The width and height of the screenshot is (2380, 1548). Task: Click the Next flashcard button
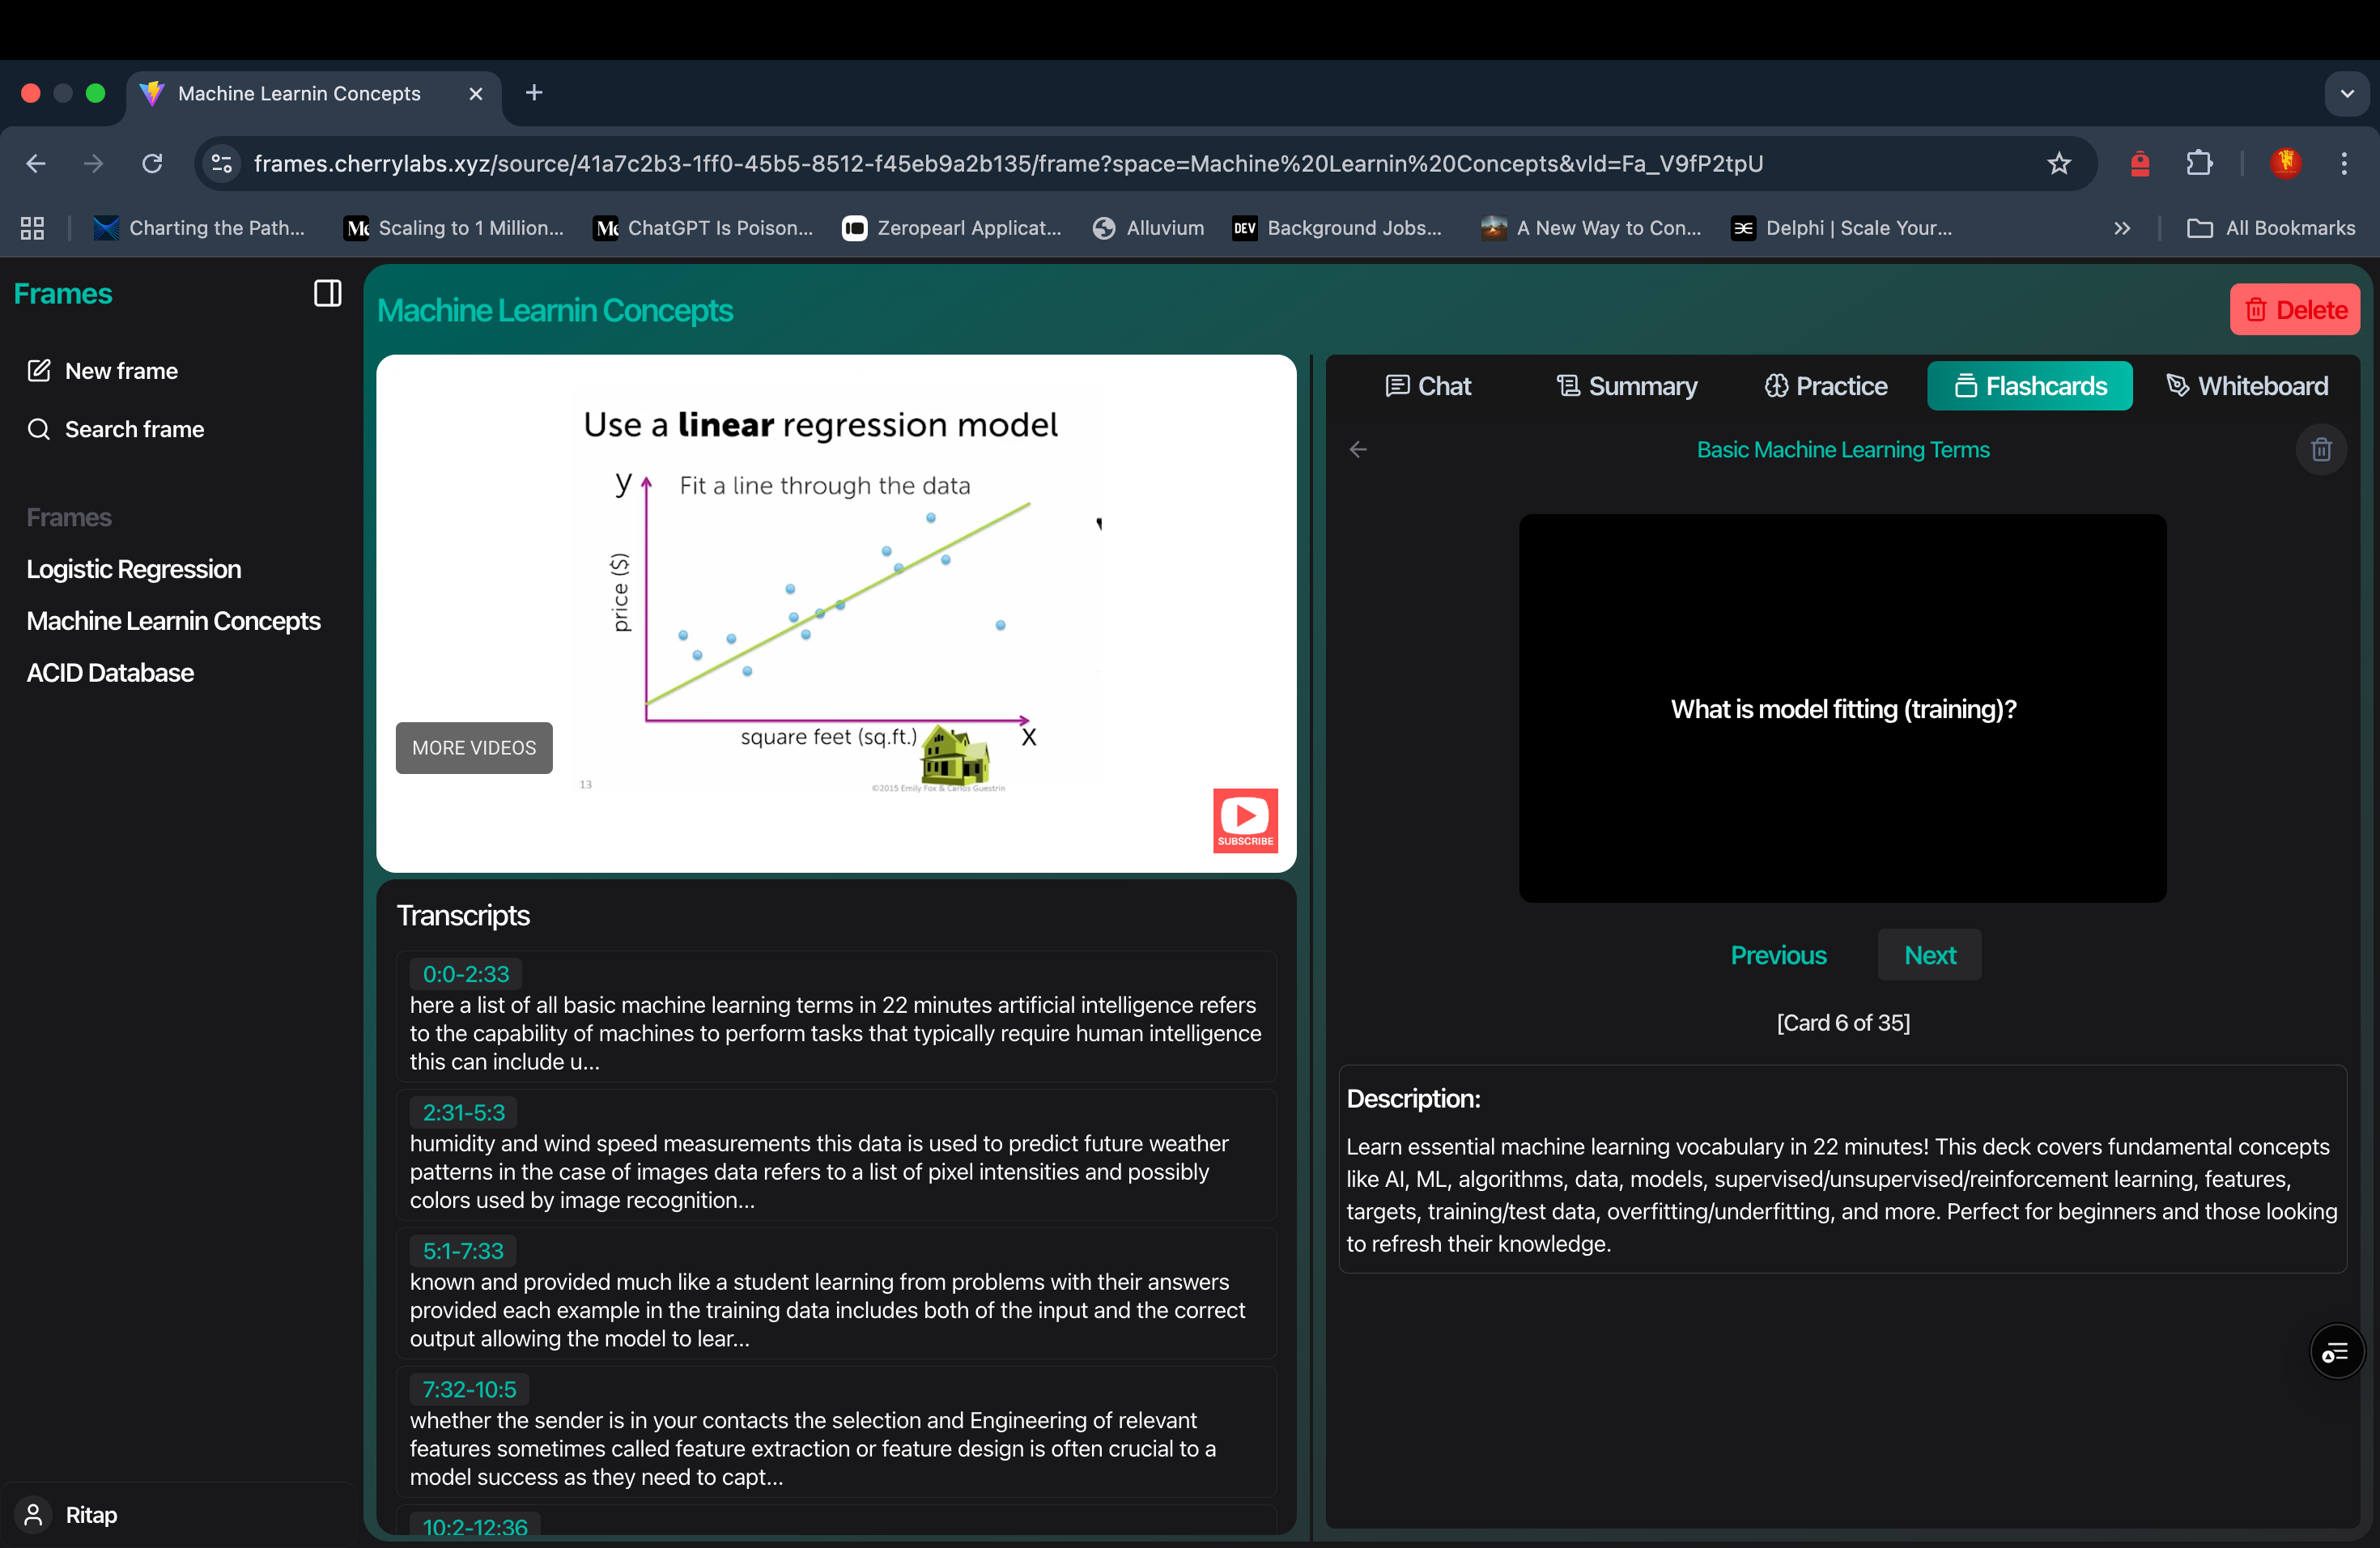pyautogui.click(x=1929, y=955)
